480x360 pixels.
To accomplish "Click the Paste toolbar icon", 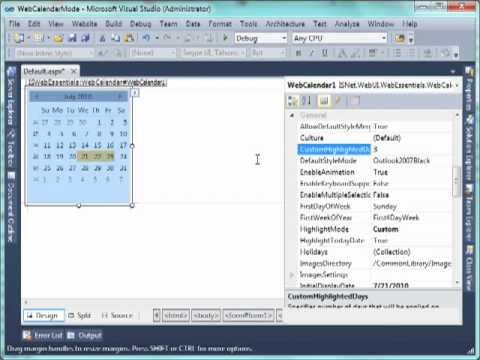I will (129, 38).
